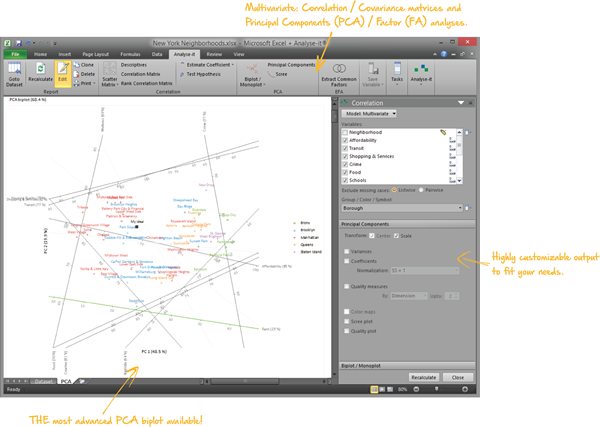Screen dimensions: 600x427
Task: Delete the current report
Action: 84,74
